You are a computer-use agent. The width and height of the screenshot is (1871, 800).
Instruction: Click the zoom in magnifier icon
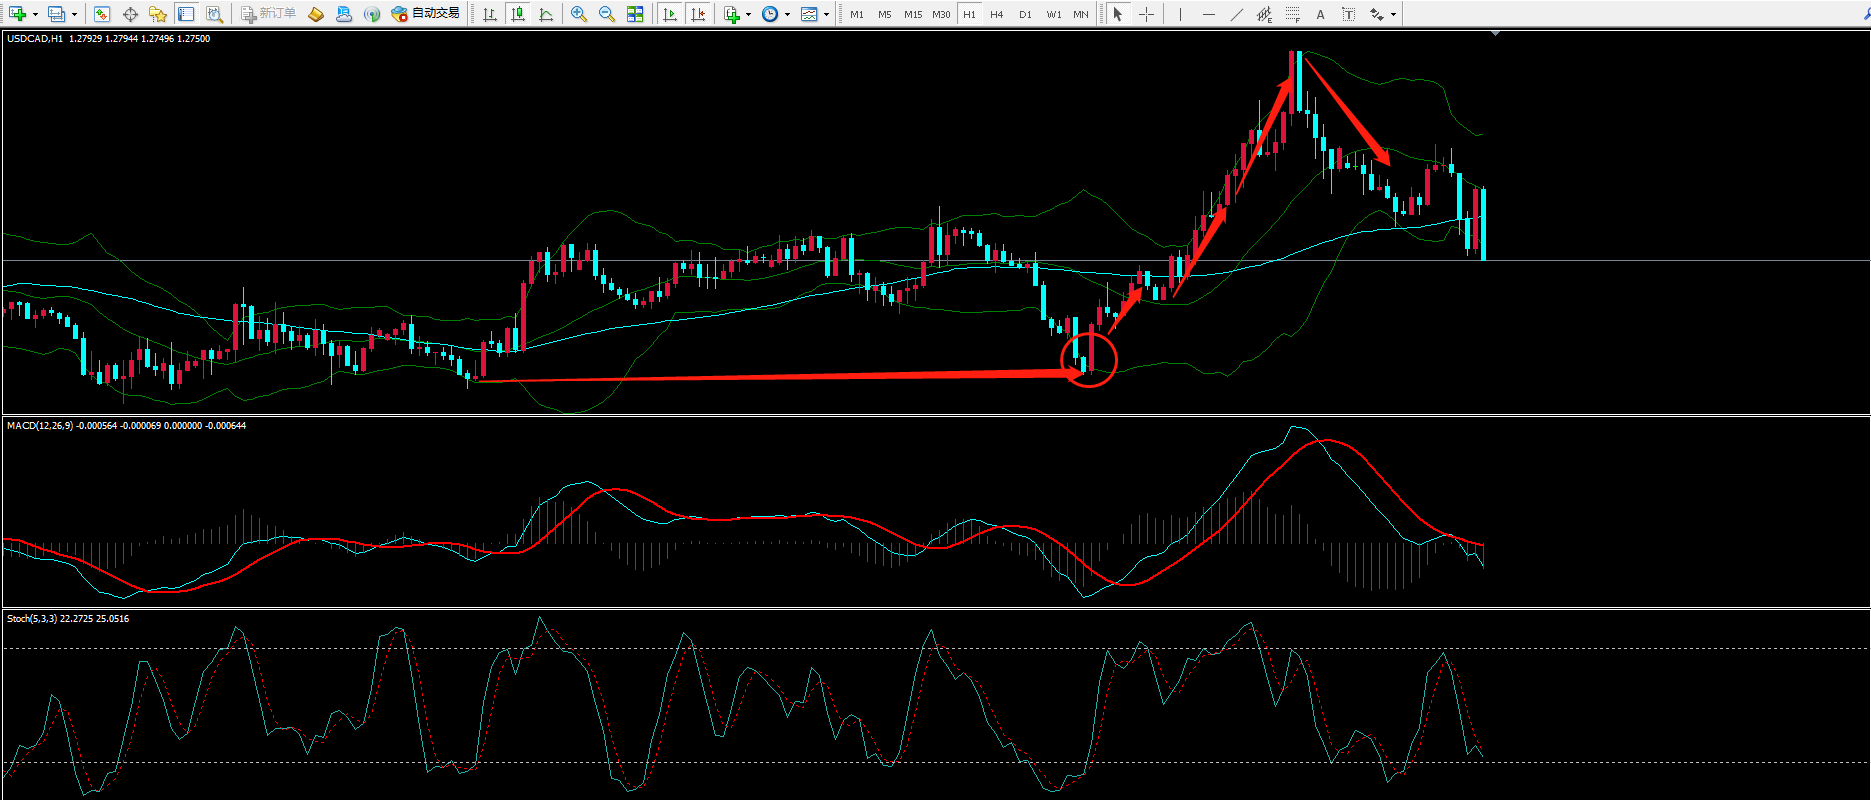pyautogui.click(x=578, y=14)
